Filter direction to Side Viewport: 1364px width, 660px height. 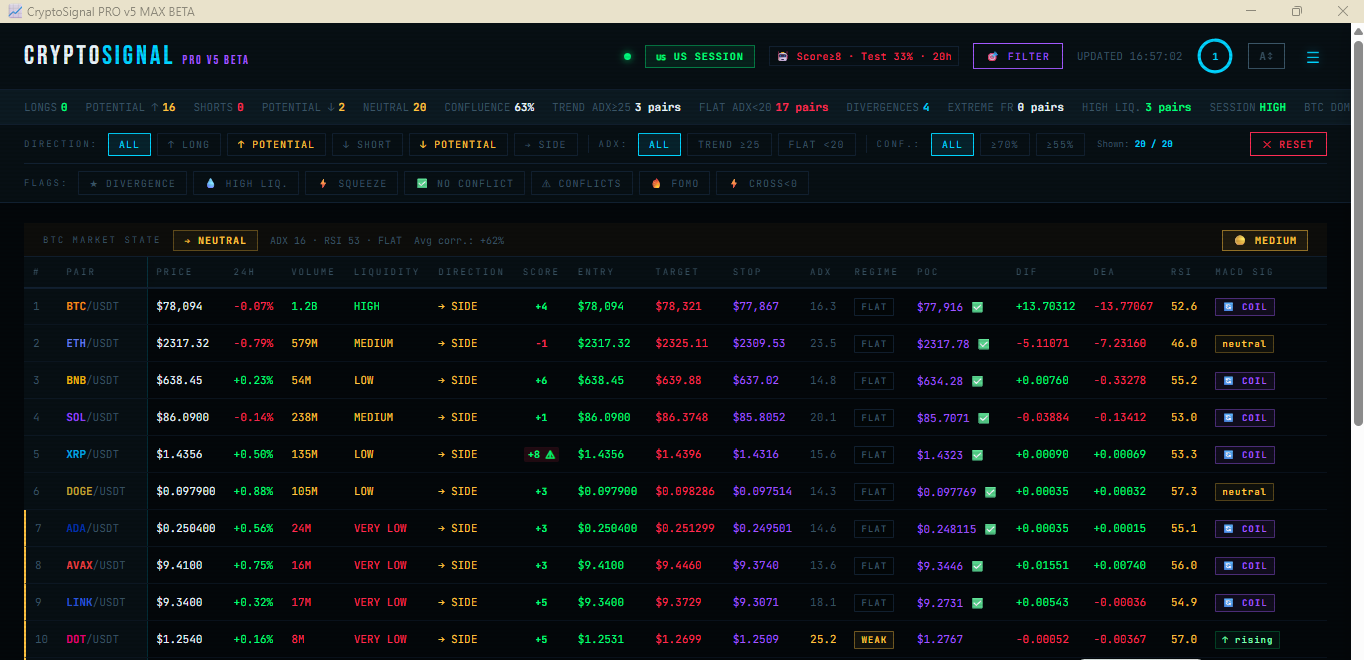pyautogui.click(x=545, y=144)
